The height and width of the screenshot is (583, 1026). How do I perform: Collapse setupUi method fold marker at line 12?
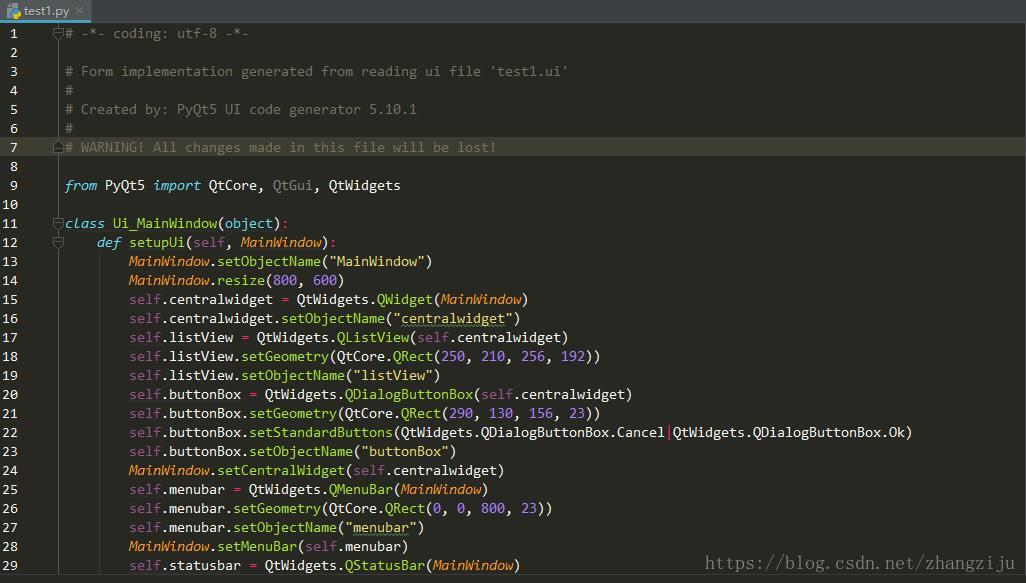point(58,243)
